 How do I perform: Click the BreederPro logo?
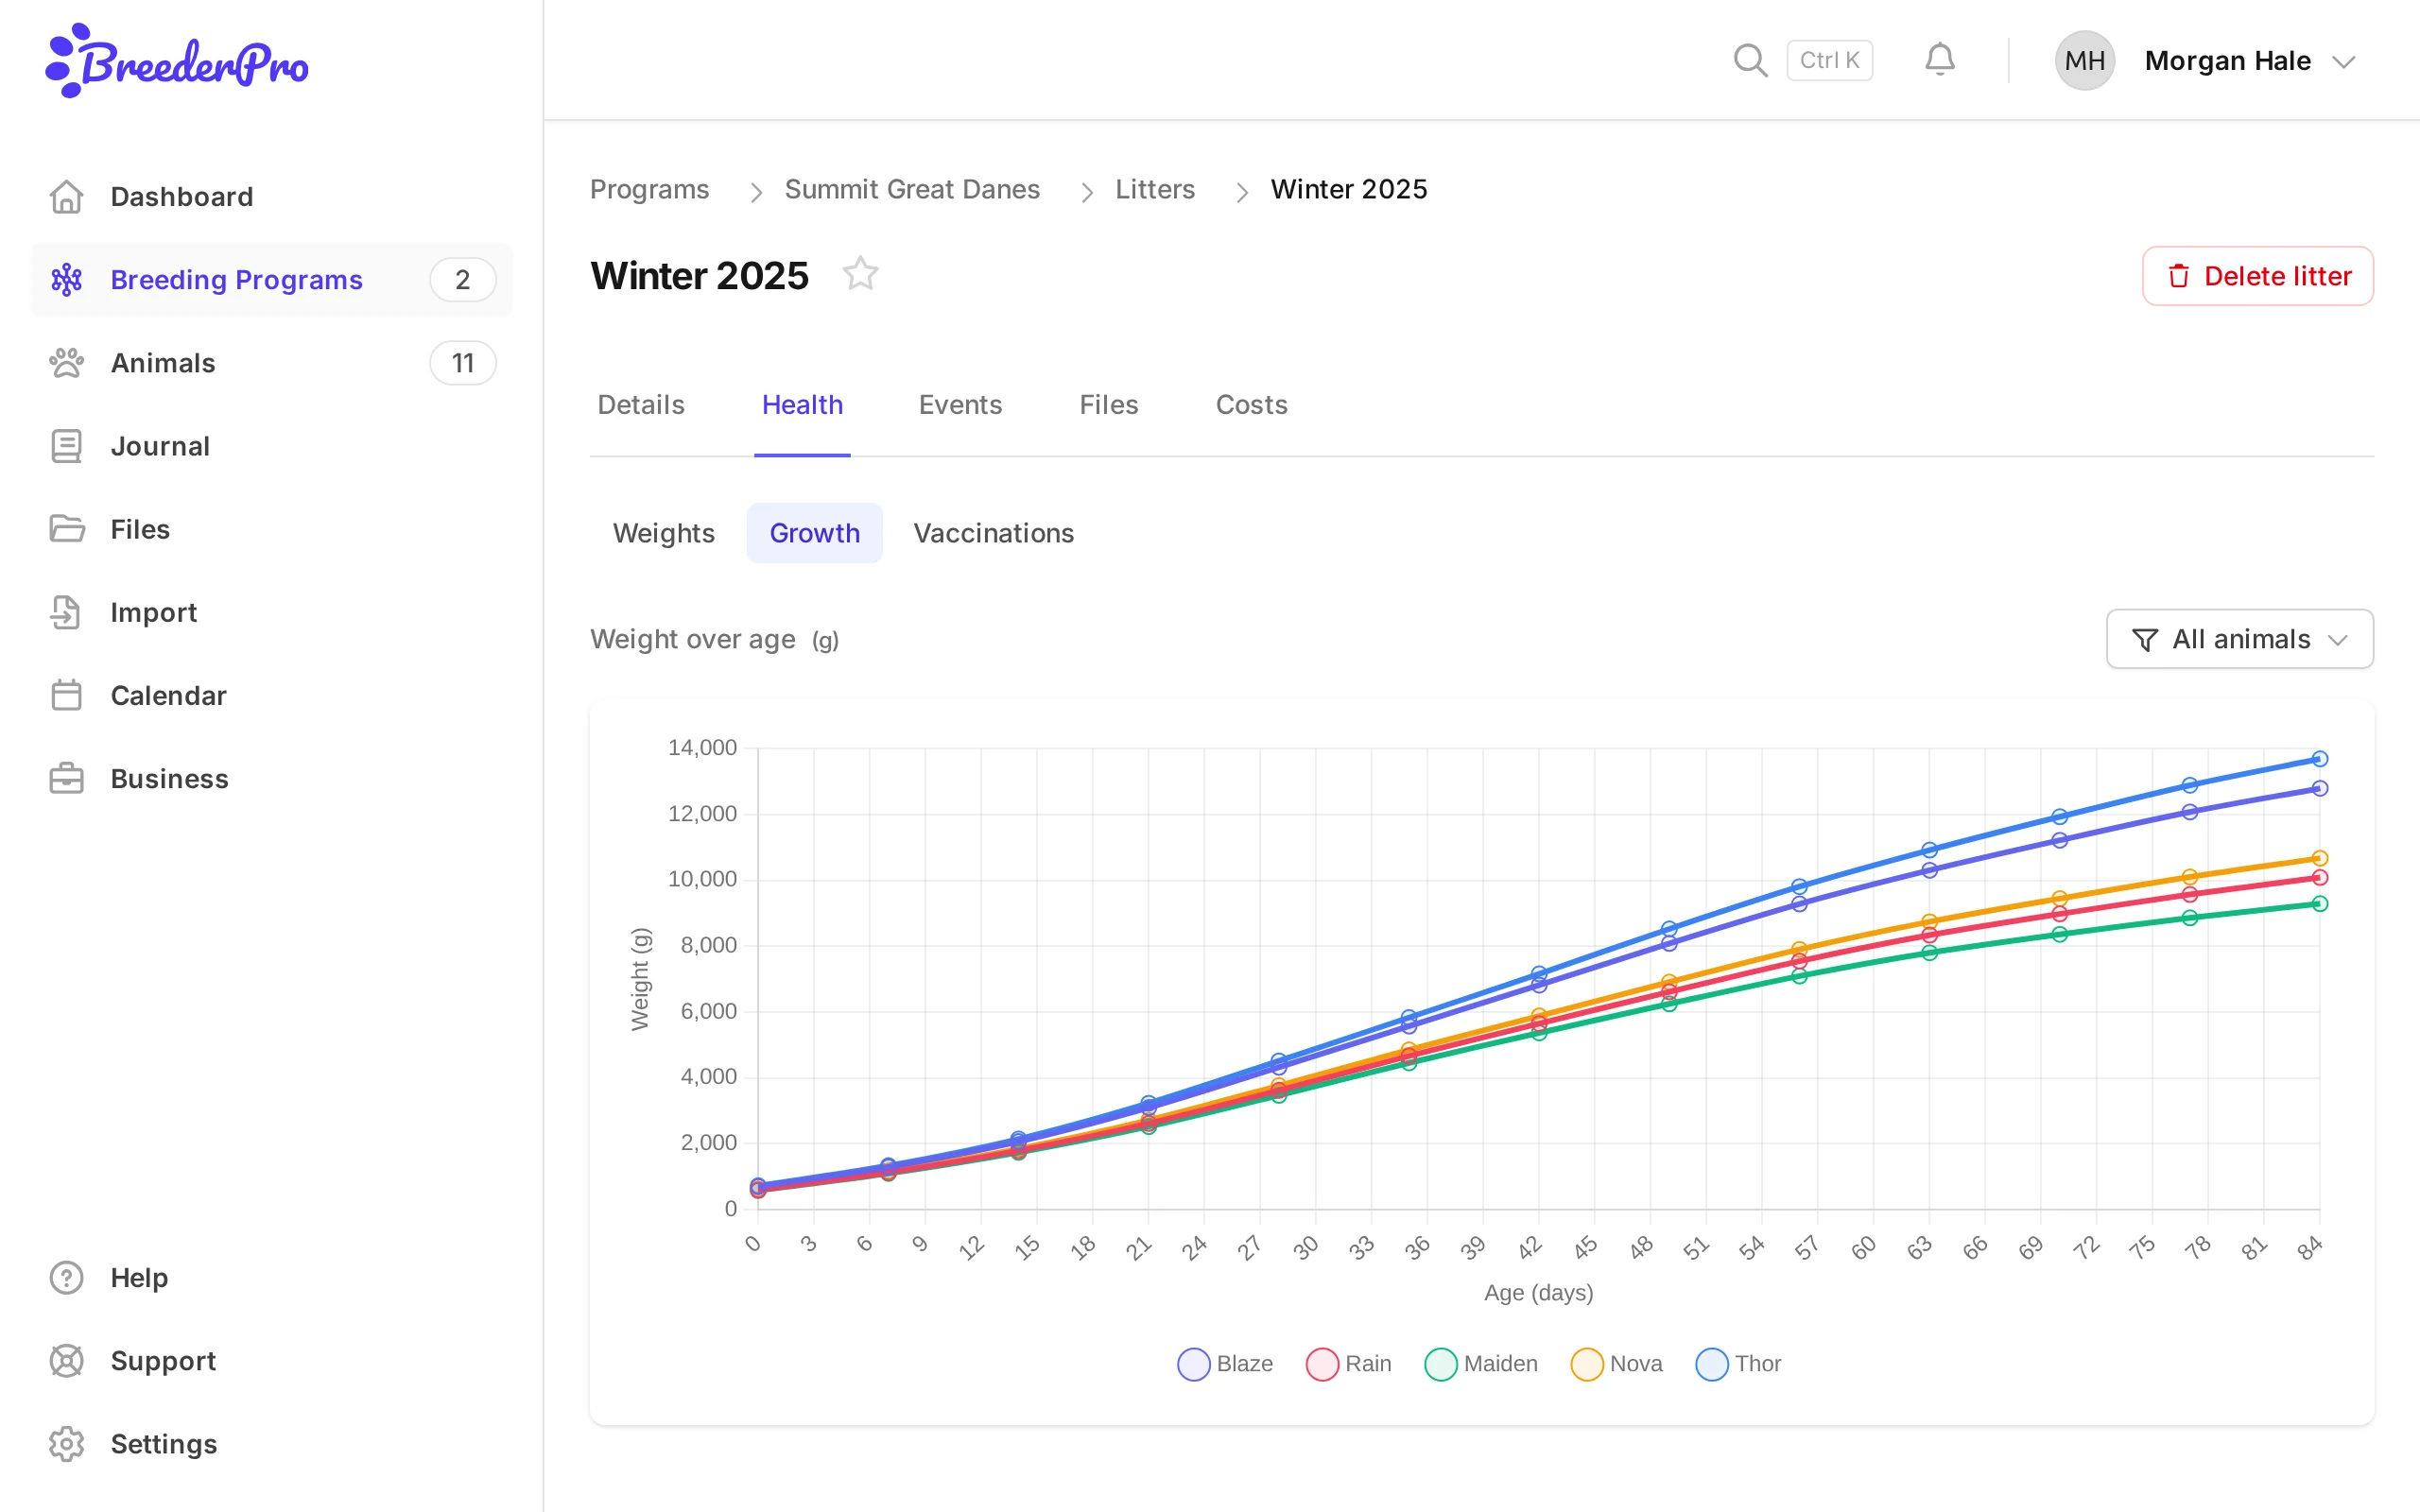[x=177, y=61]
